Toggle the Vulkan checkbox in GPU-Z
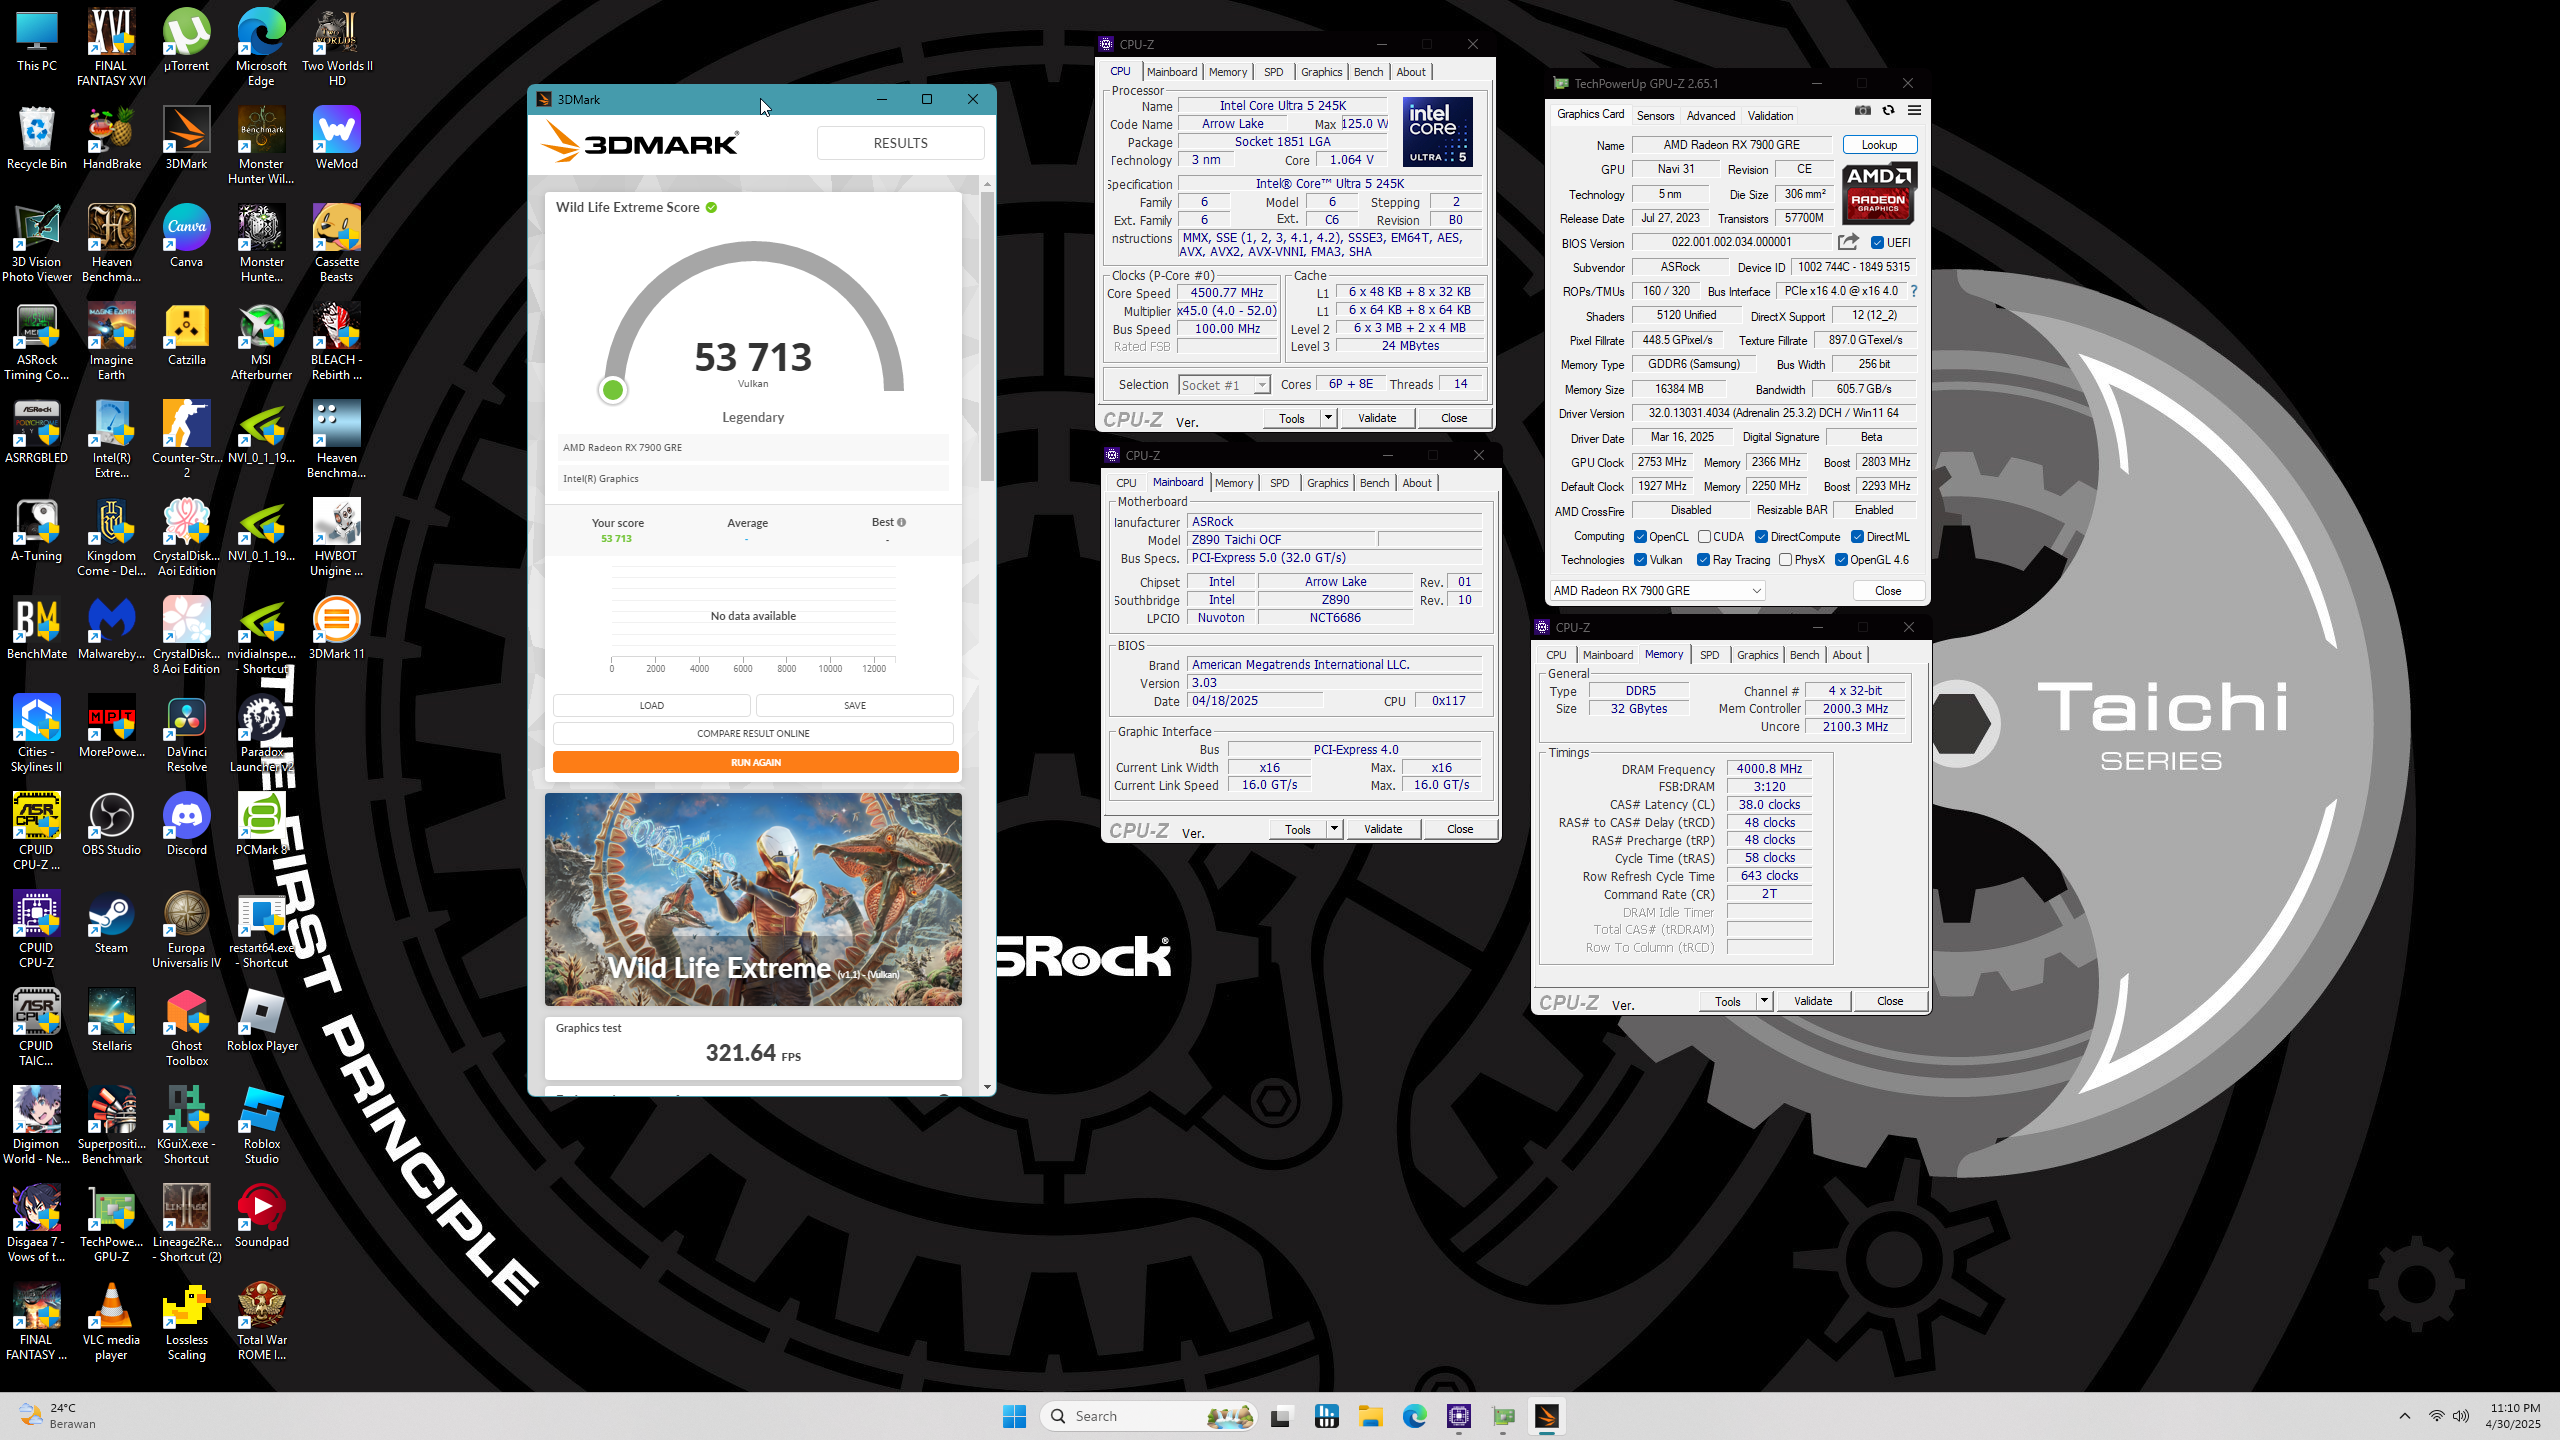2560x1440 pixels. click(x=1640, y=560)
